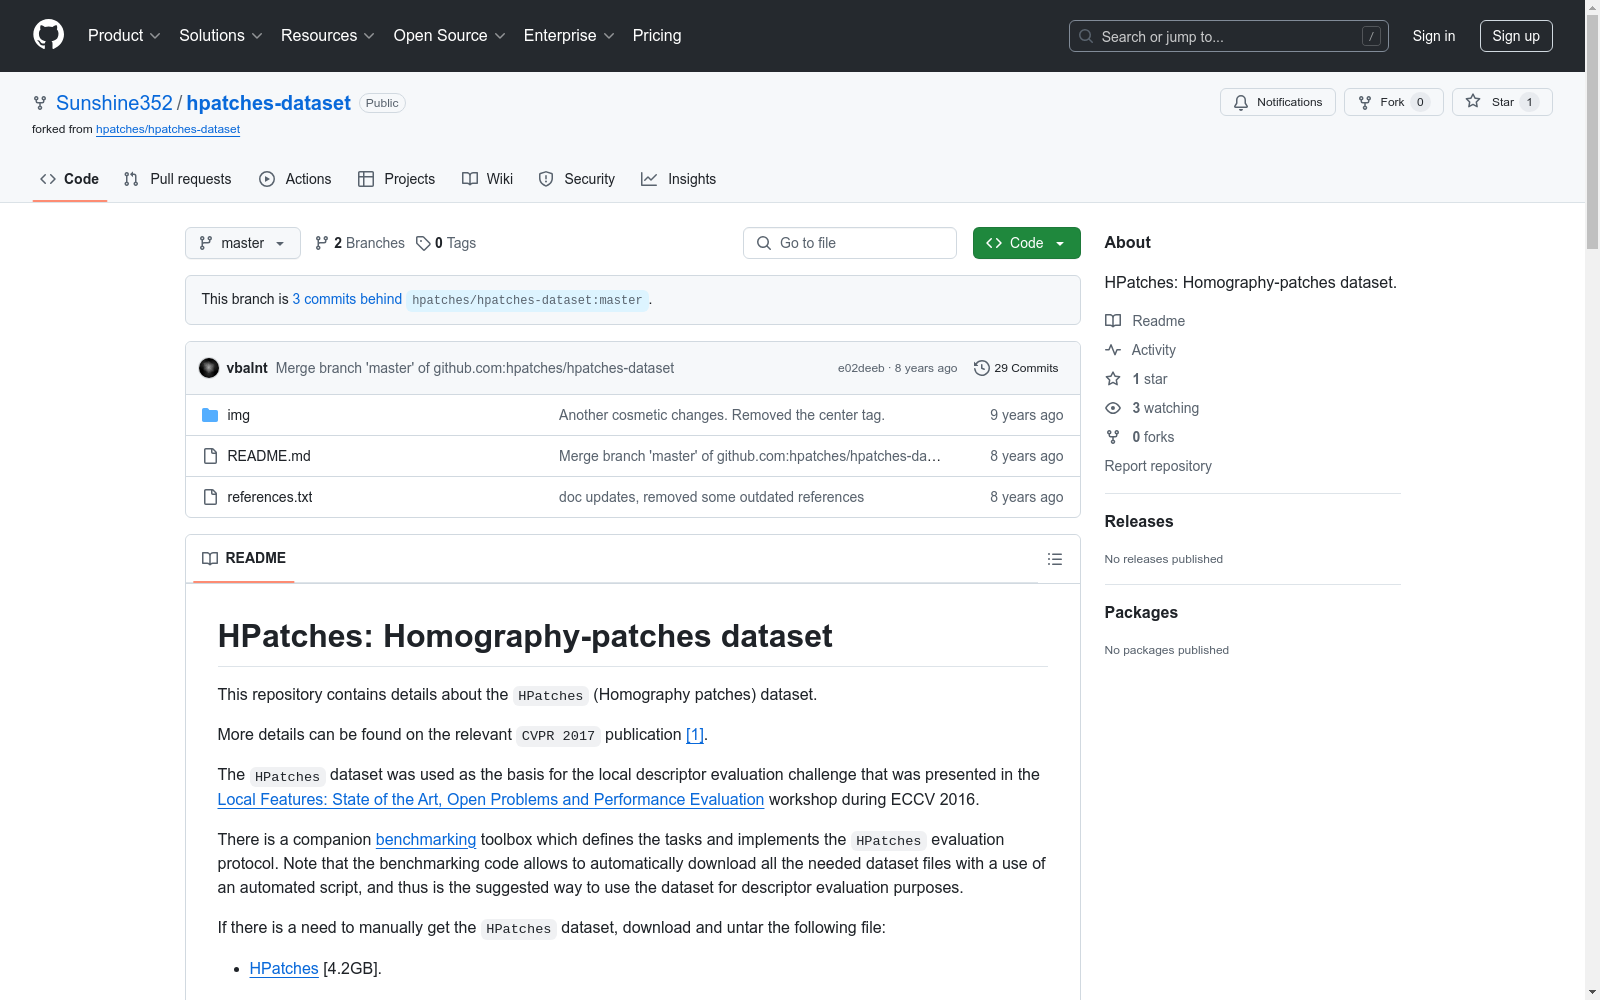Open the [1] publication reference link
This screenshot has width=1600, height=1000.
click(x=695, y=735)
